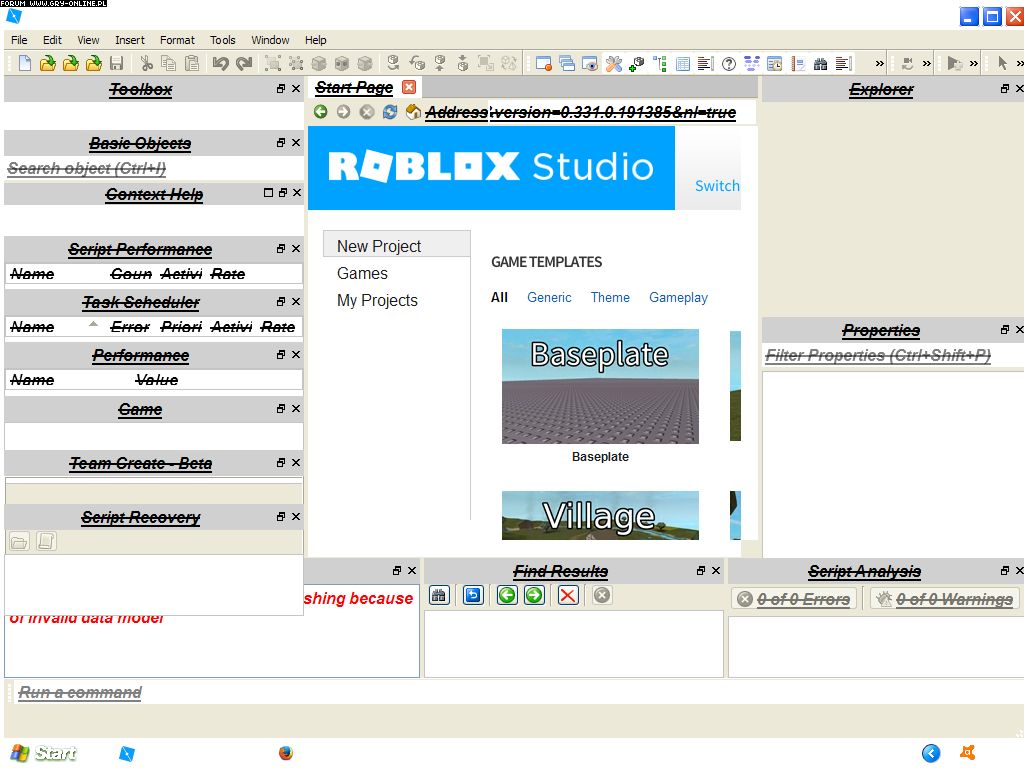1024x768 pixels.
Task: Toggle the 0 of 0 Warnings filter
Action: coord(944,599)
